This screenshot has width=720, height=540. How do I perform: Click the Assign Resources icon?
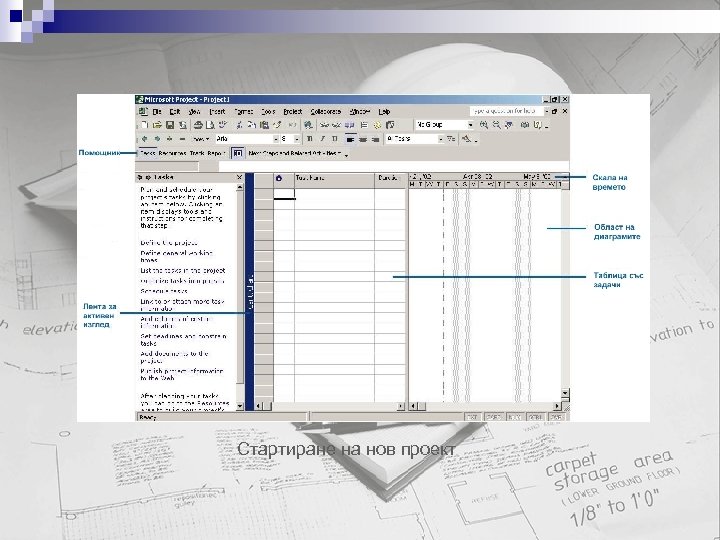(390, 125)
